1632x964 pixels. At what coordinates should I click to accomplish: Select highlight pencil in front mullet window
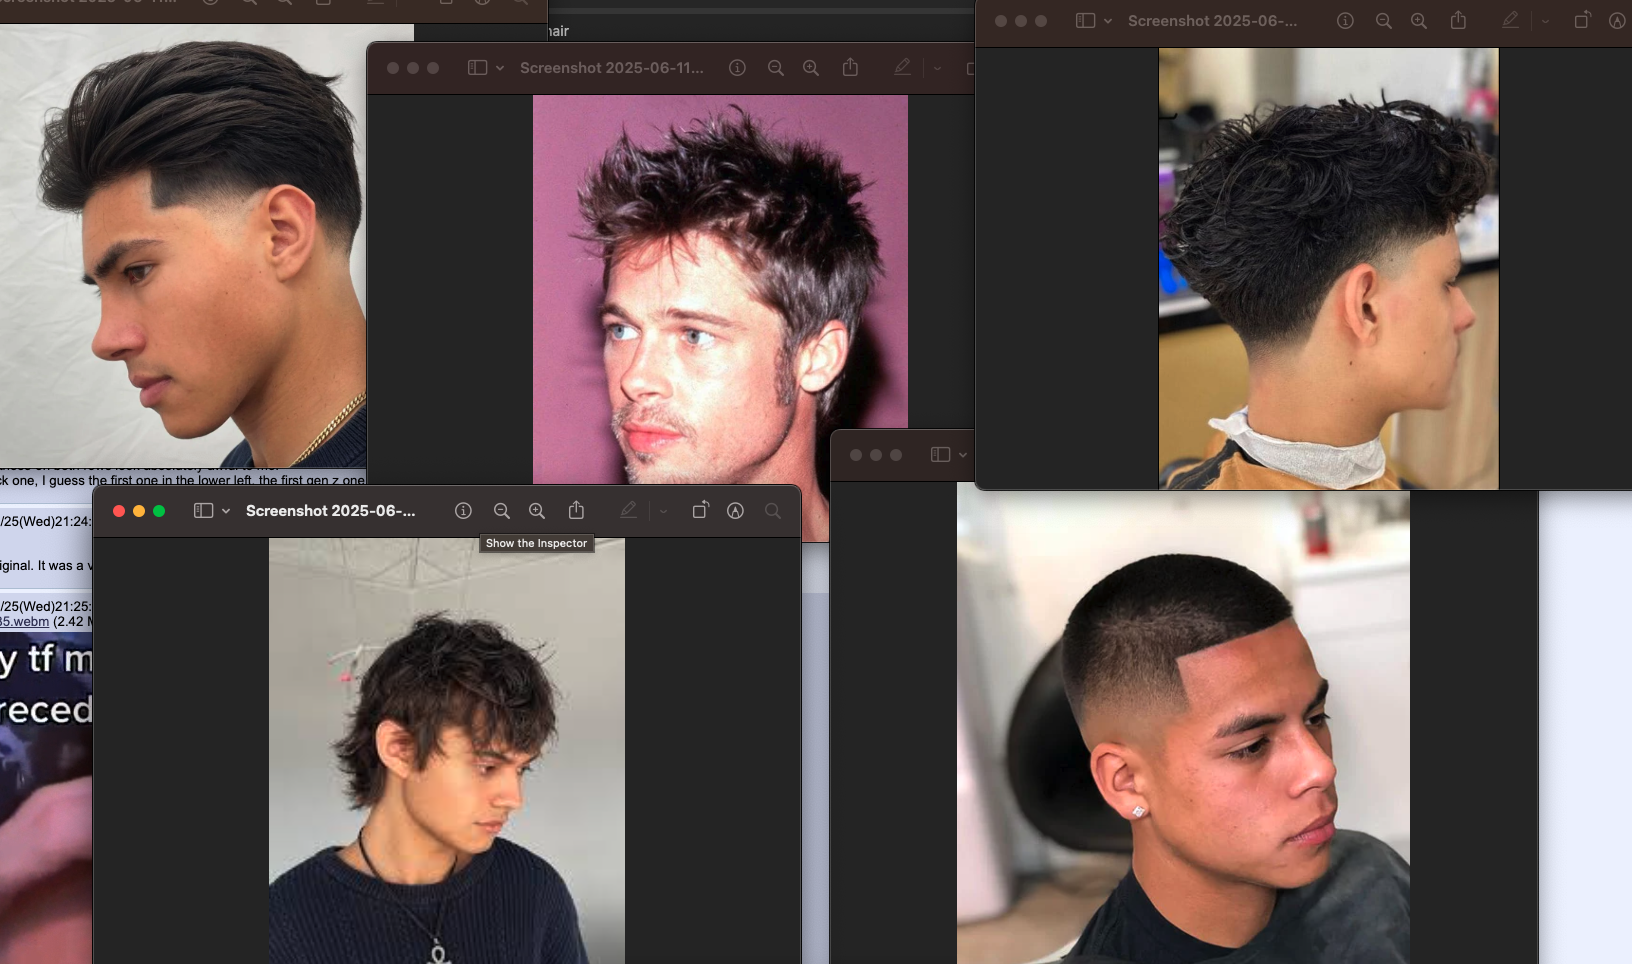tap(628, 510)
